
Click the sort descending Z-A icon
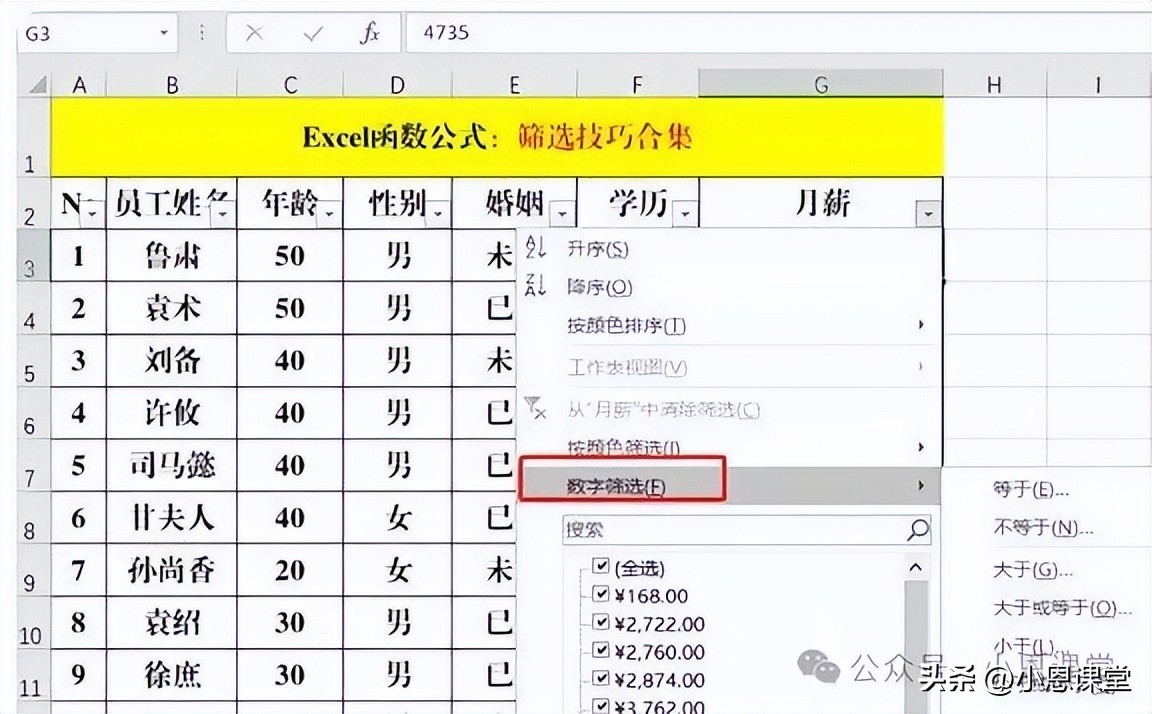pos(536,287)
